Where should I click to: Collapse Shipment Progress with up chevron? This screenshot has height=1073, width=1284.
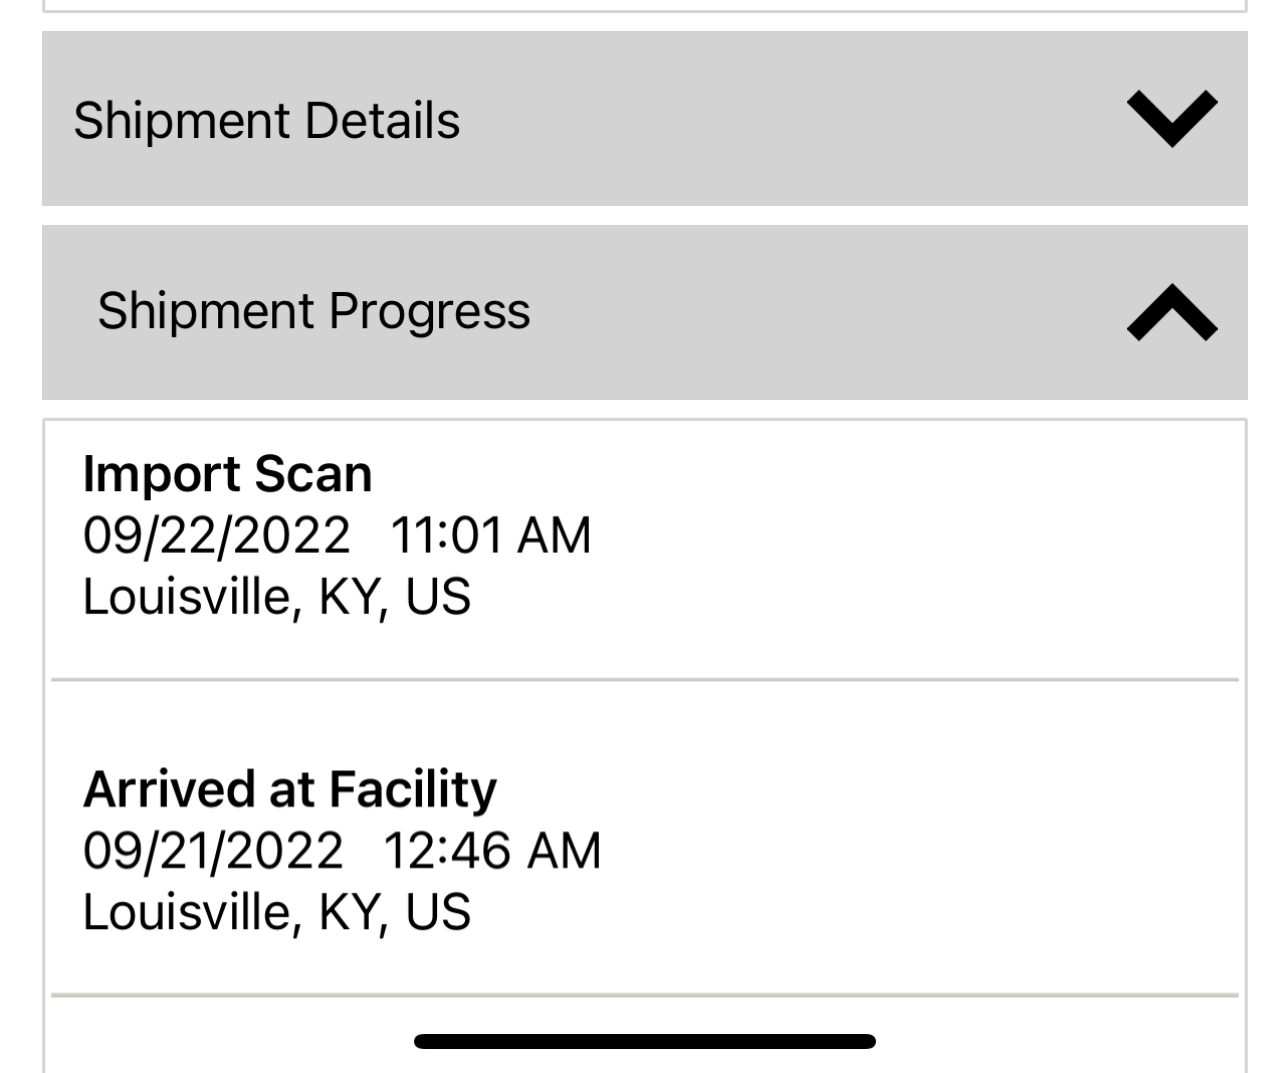point(1171,313)
